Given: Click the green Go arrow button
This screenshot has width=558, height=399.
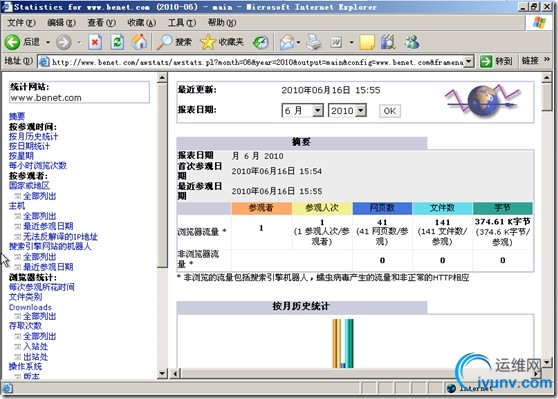Looking at the screenshot, I should pos(486,61).
